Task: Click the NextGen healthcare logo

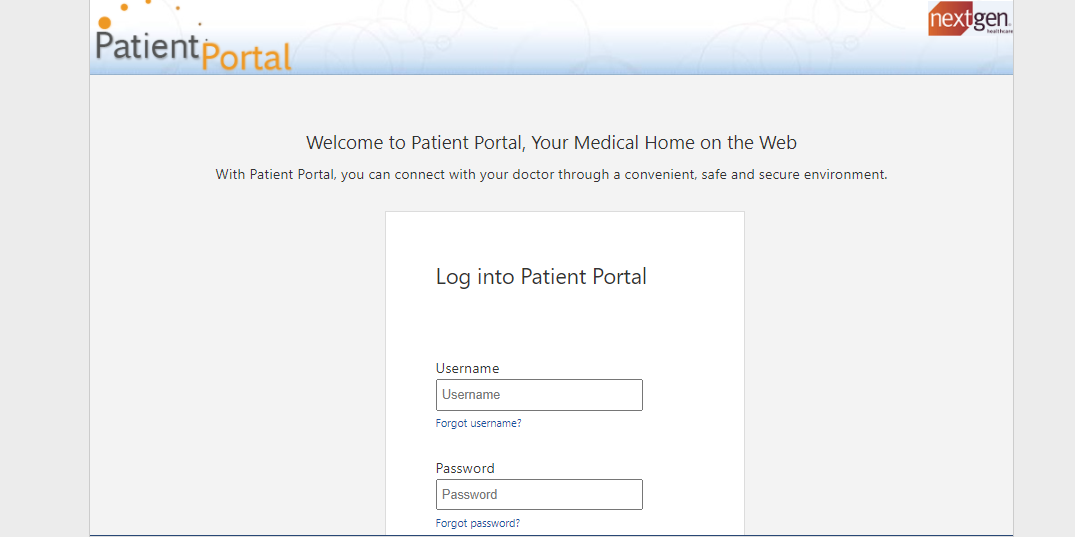Action: [970, 19]
